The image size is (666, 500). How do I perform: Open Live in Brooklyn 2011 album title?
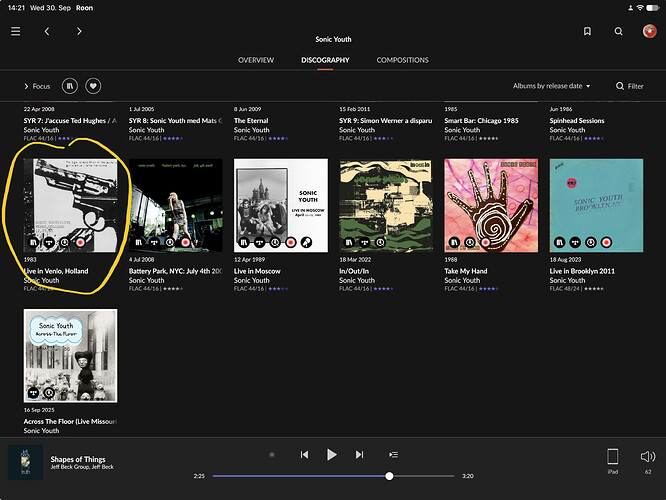pyautogui.click(x=582, y=271)
